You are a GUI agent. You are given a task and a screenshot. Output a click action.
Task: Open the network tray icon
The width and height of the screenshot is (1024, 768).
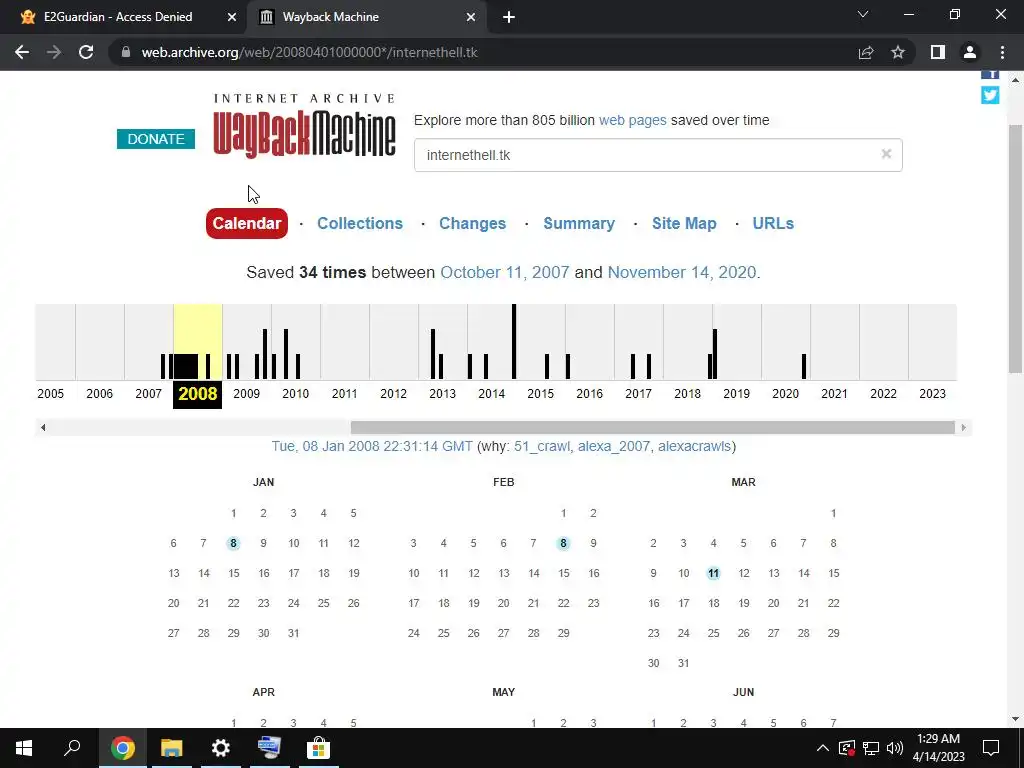click(x=871, y=748)
